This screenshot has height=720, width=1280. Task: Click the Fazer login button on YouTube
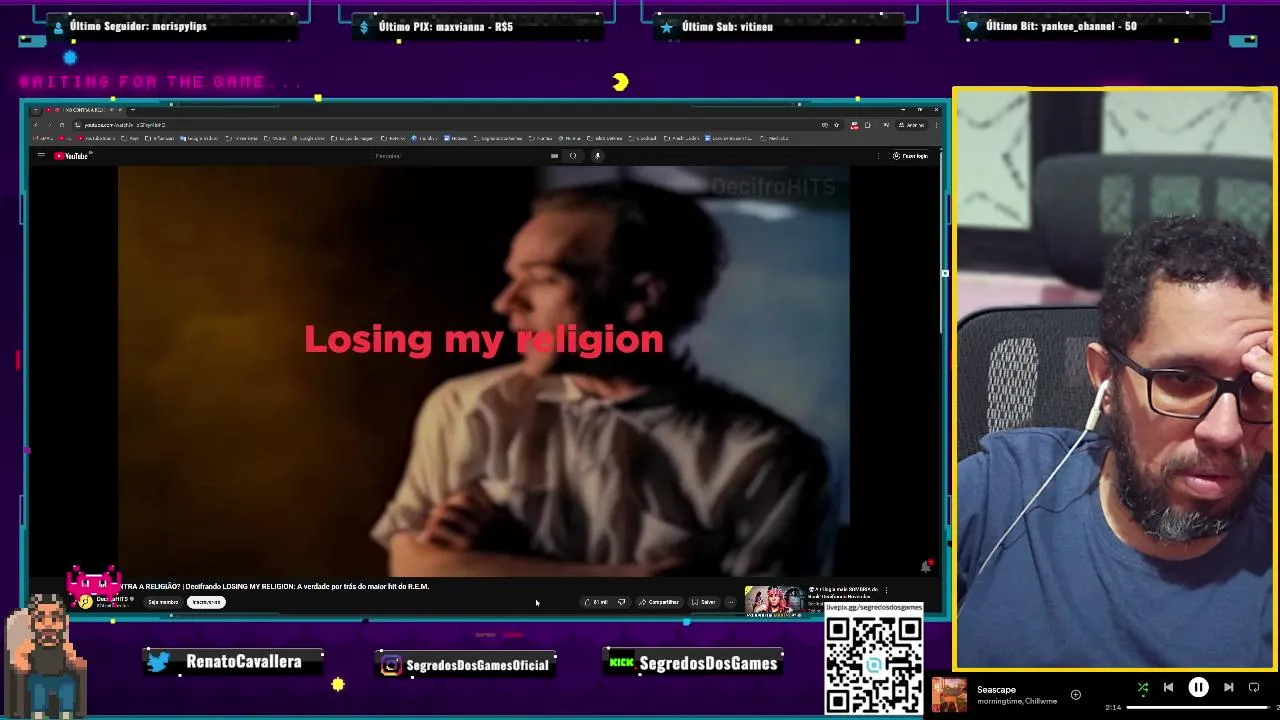910,156
